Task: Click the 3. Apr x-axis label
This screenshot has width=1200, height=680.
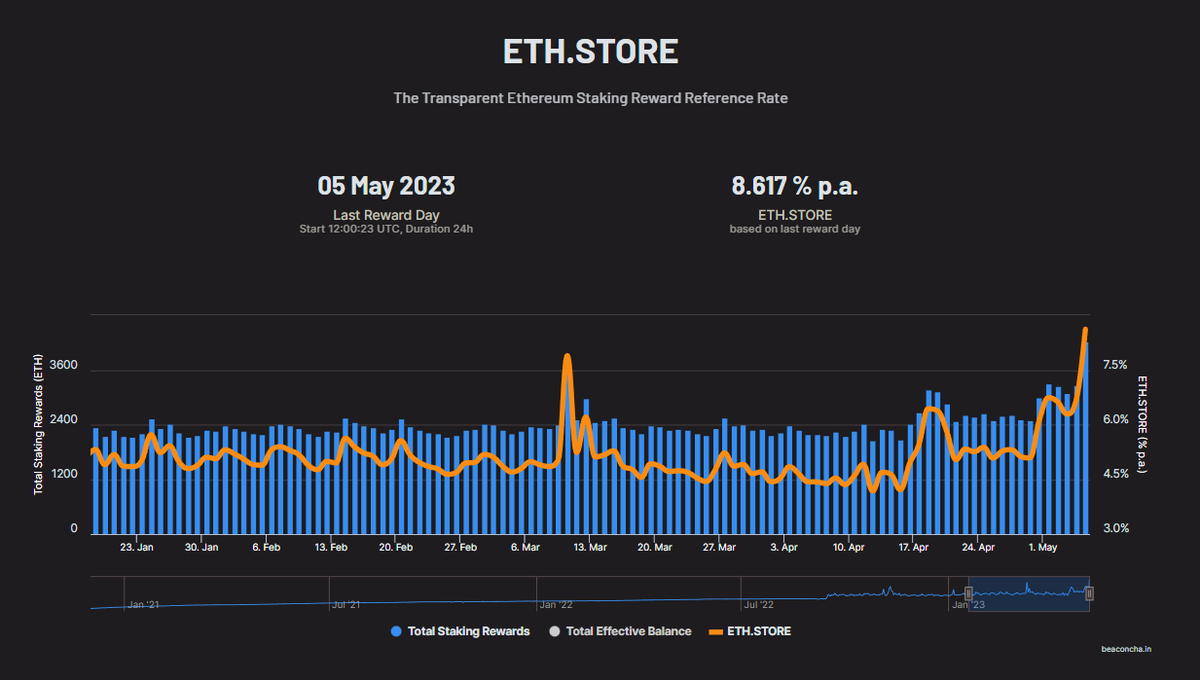Action: coord(785,547)
